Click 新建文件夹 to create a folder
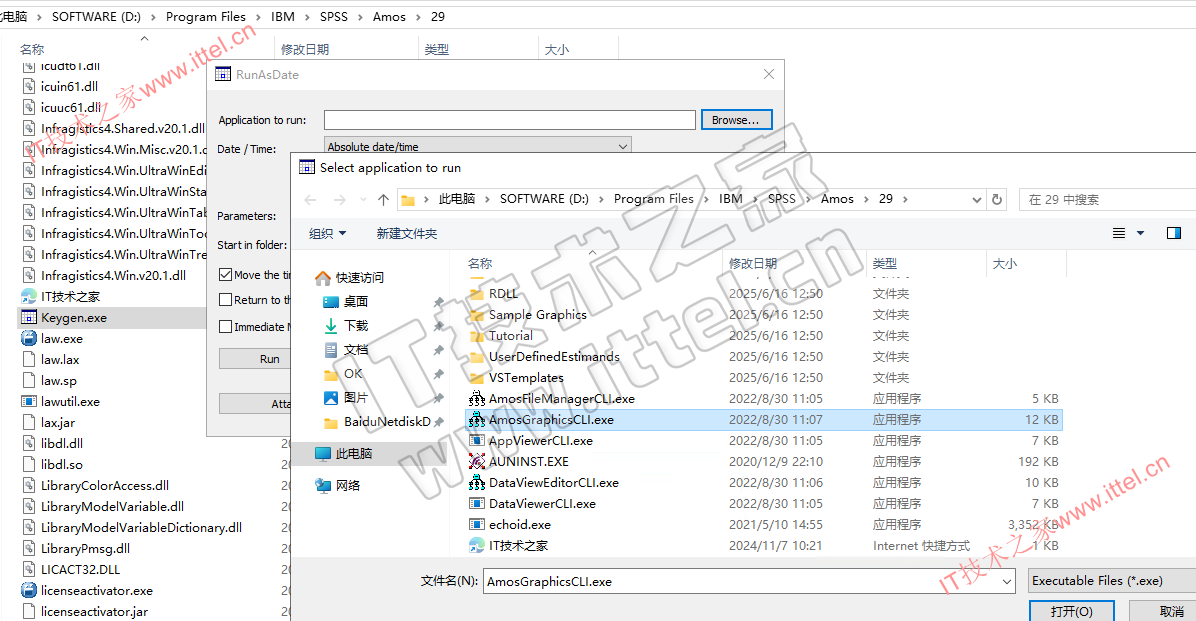1196x621 pixels. click(x=407, y=233)
